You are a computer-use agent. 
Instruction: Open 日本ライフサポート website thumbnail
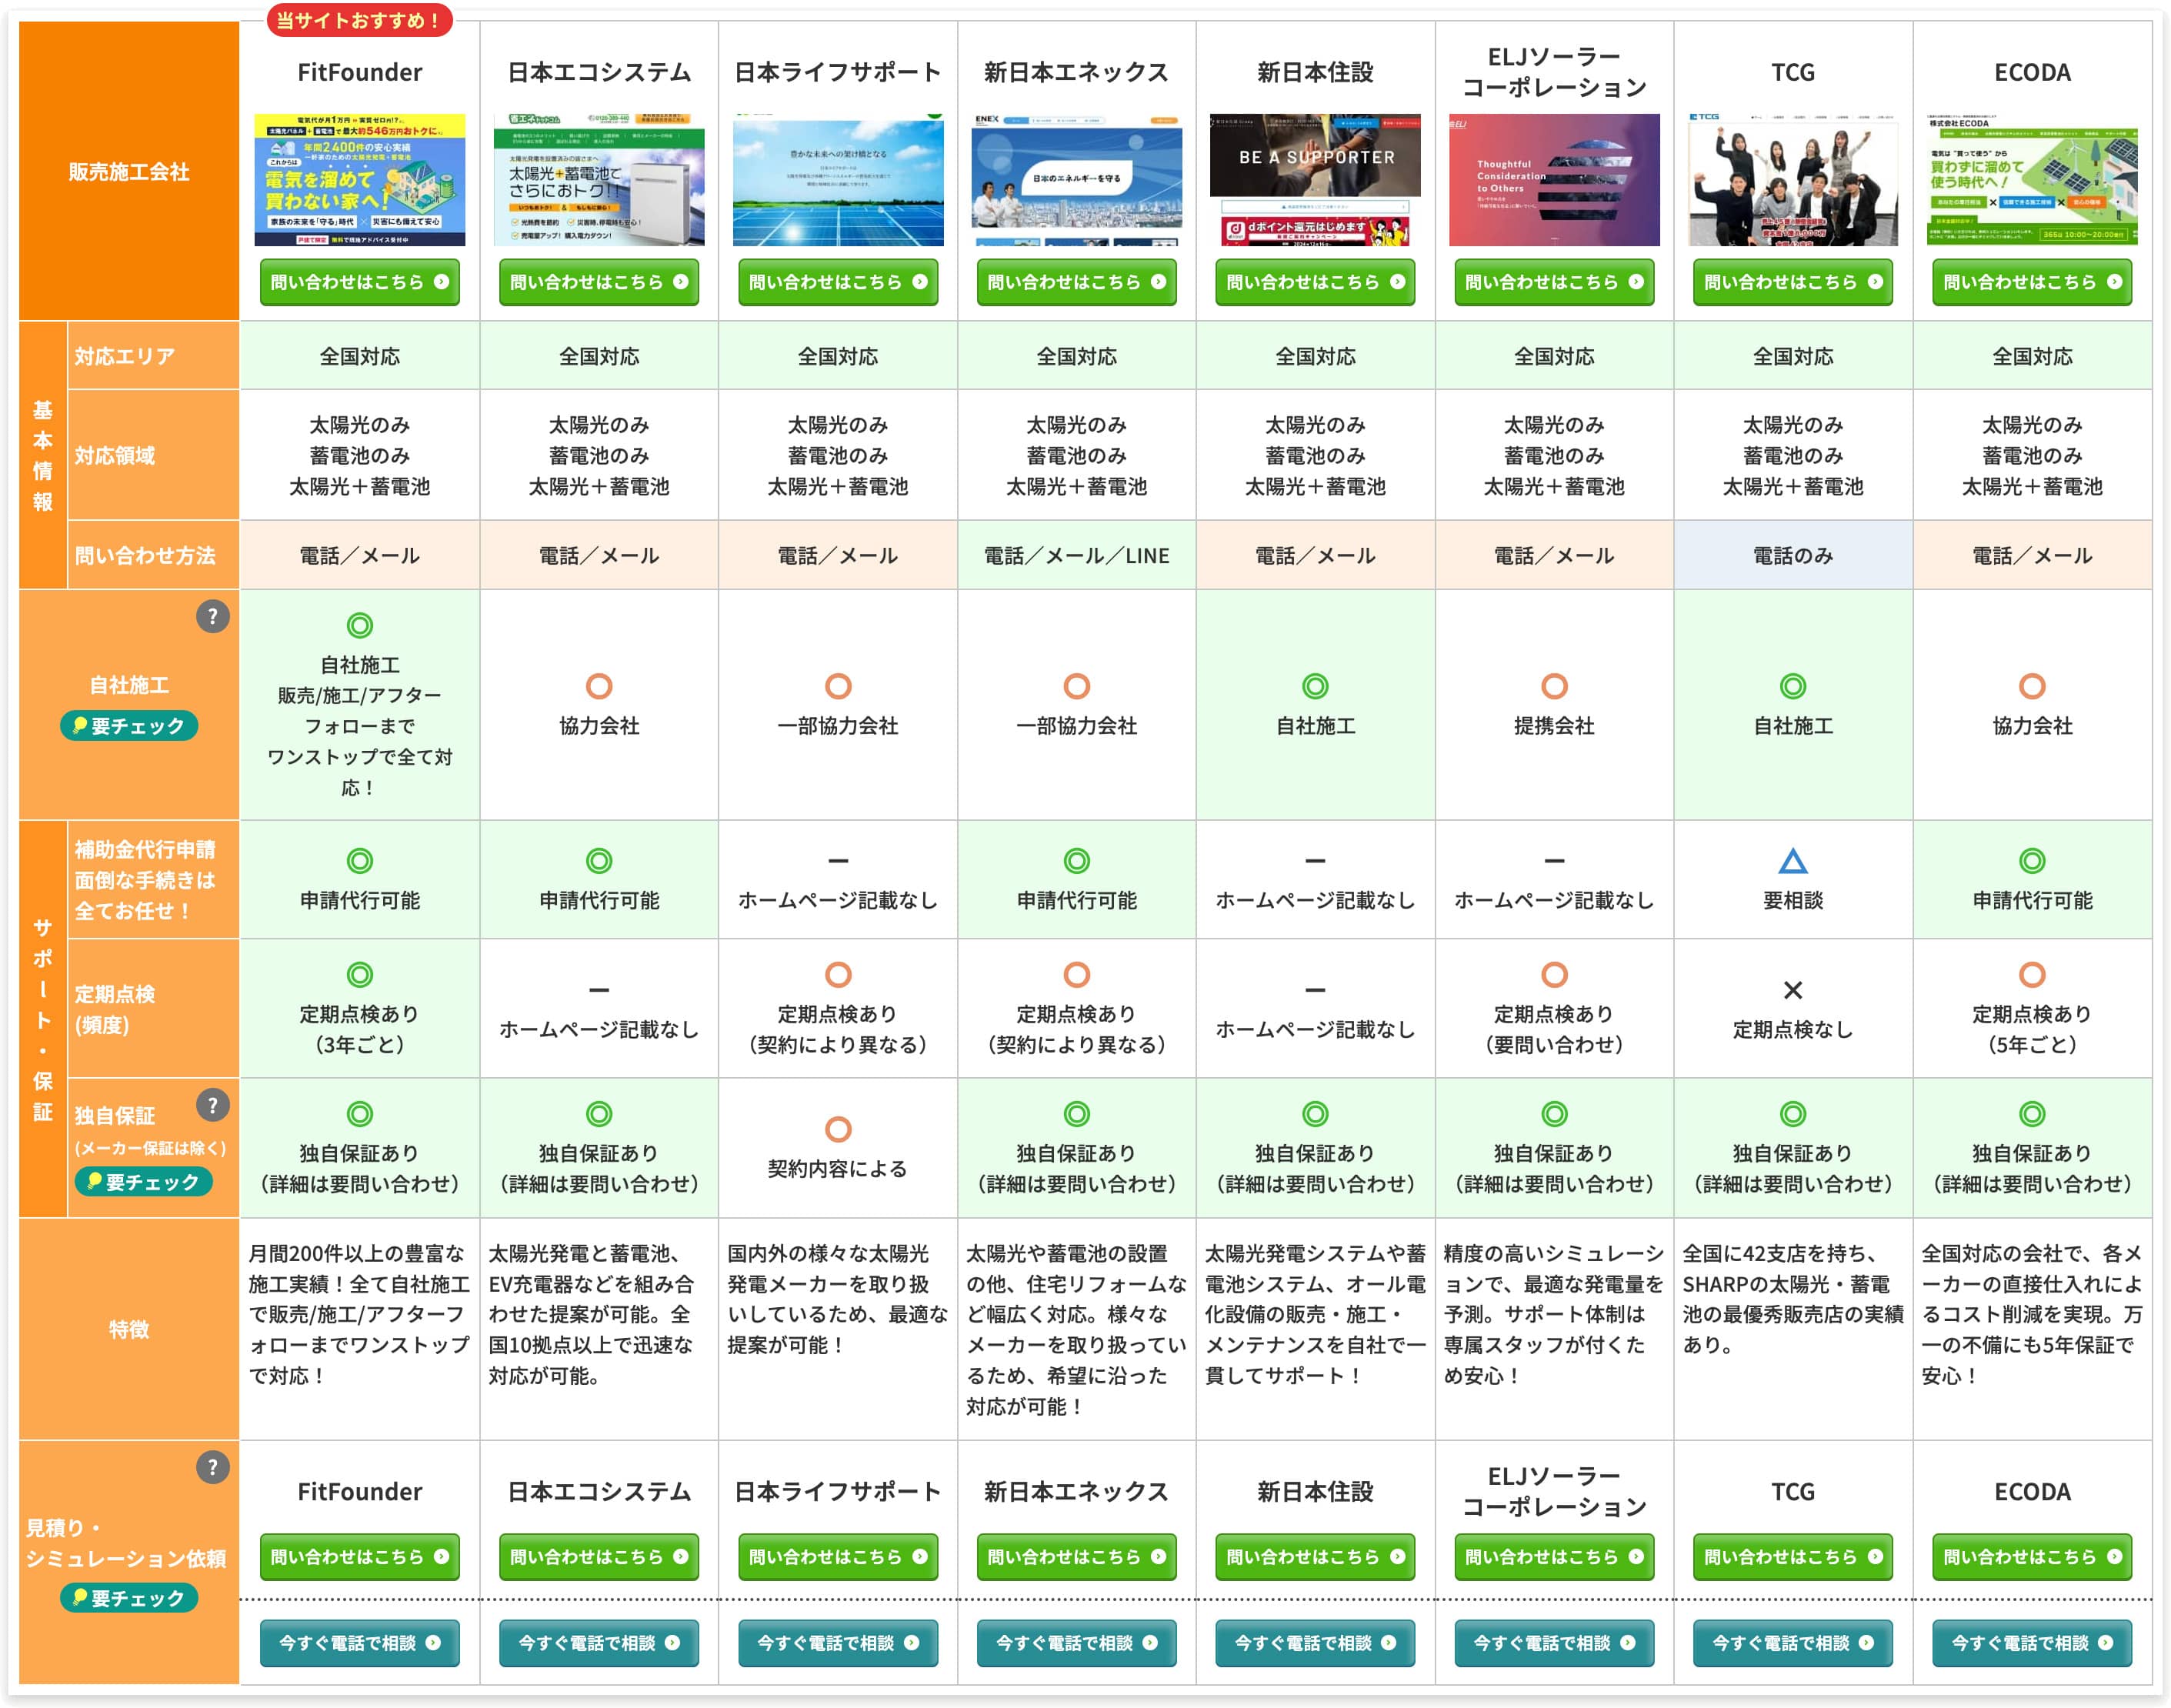(x=838, y=179)
